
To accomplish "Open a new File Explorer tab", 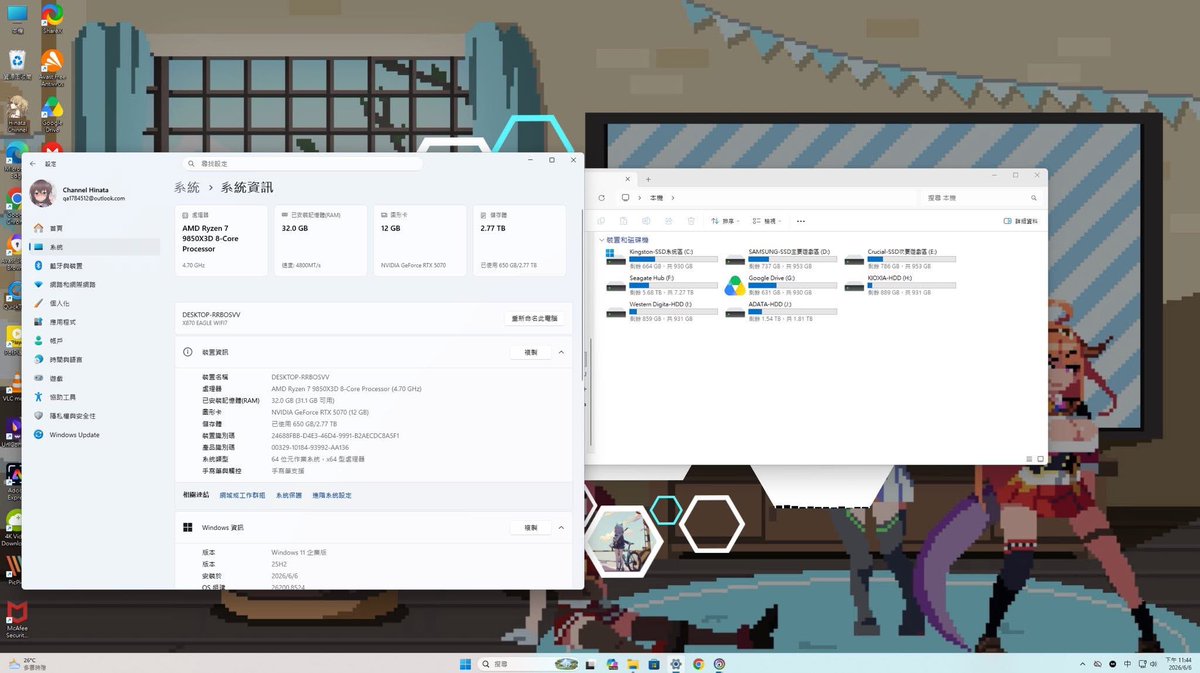I will [x=648, y=180].
